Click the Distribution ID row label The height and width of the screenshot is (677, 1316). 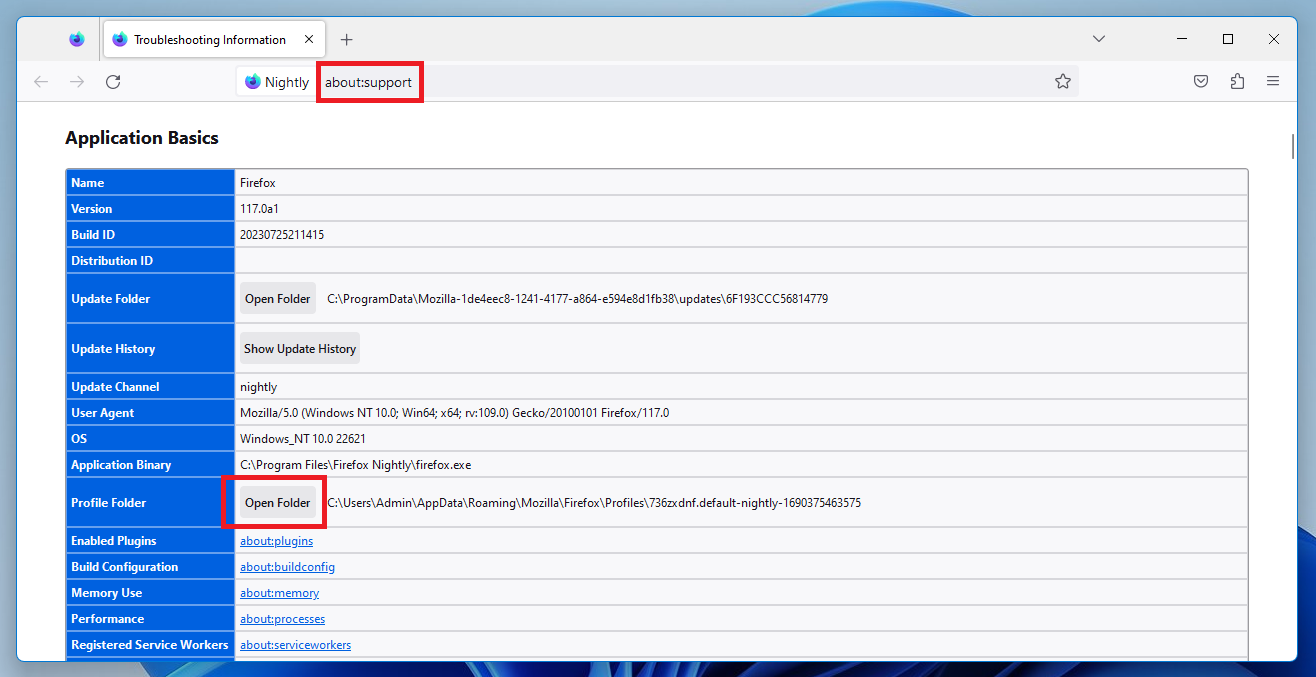(112, 261)
